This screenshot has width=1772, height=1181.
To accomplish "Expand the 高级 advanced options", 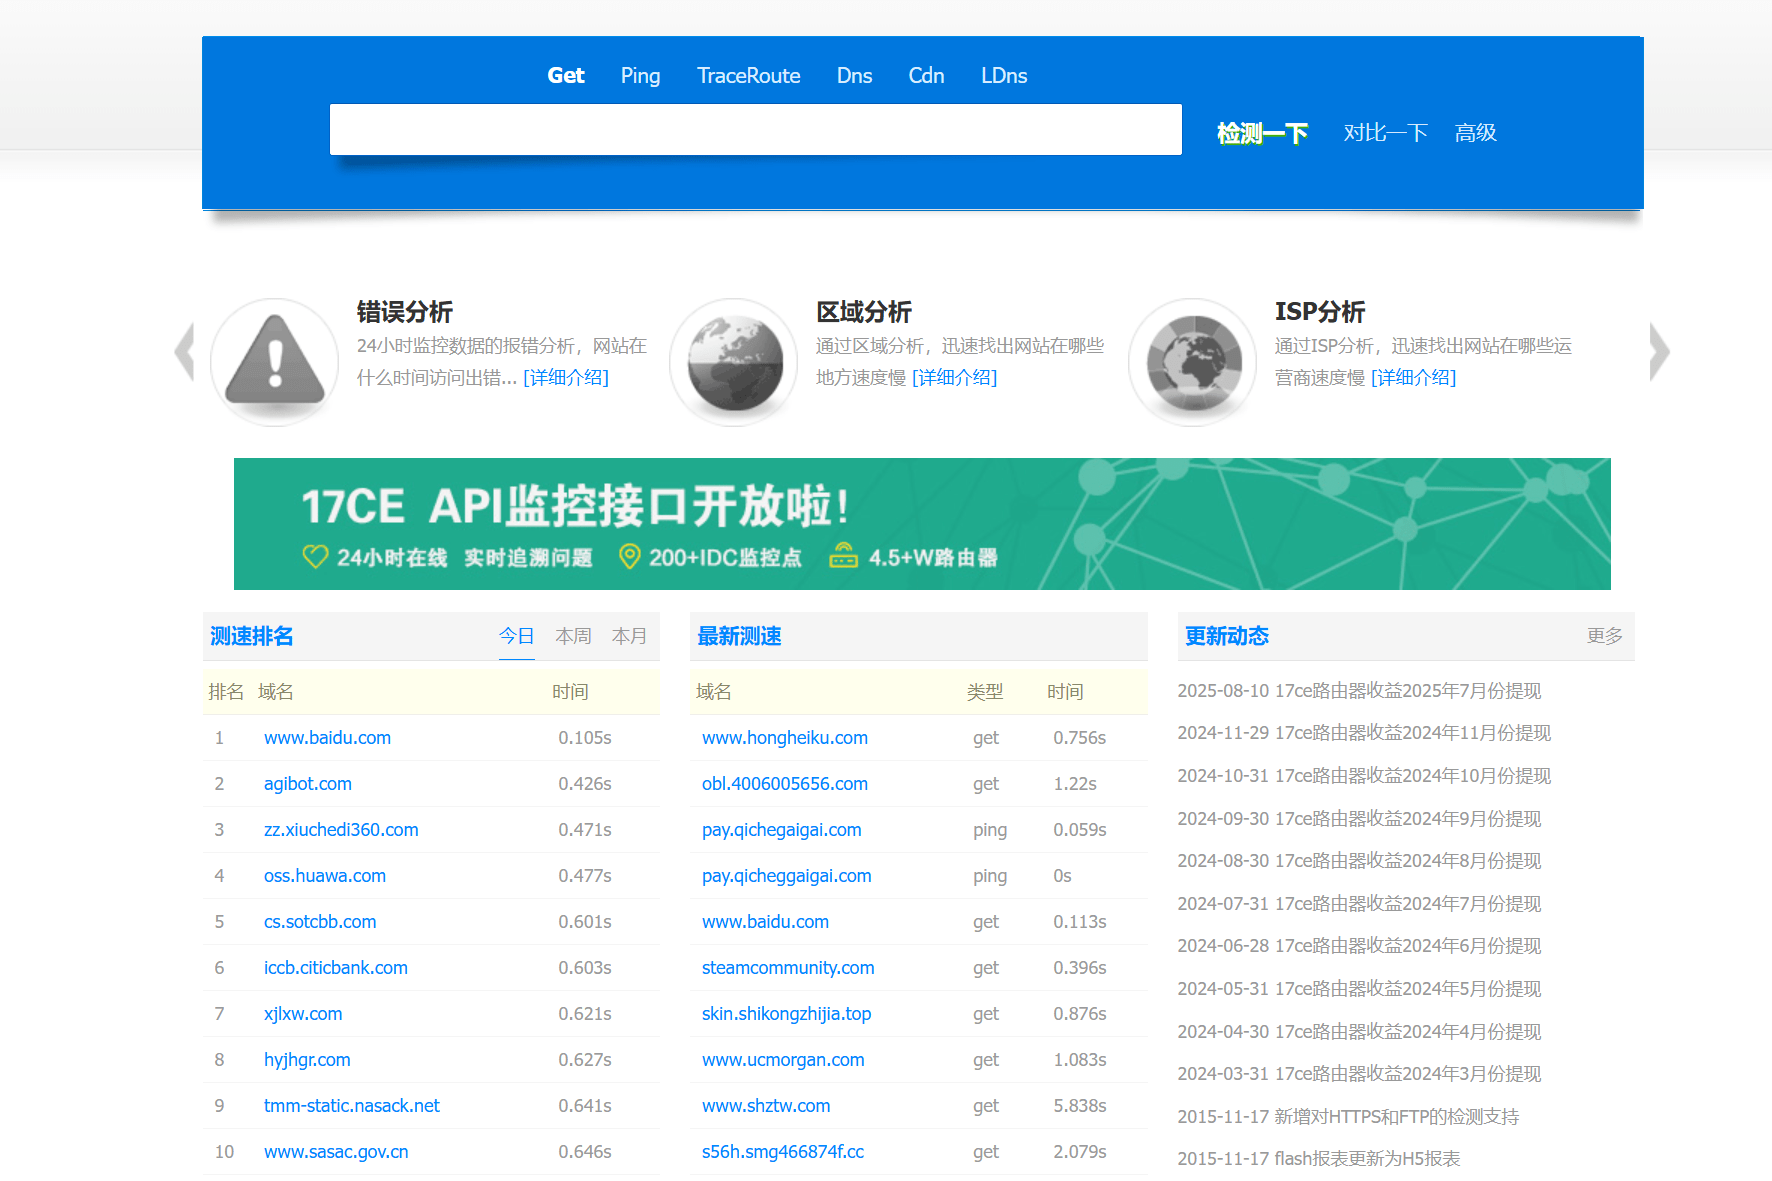I will [x=1475, y=133].
